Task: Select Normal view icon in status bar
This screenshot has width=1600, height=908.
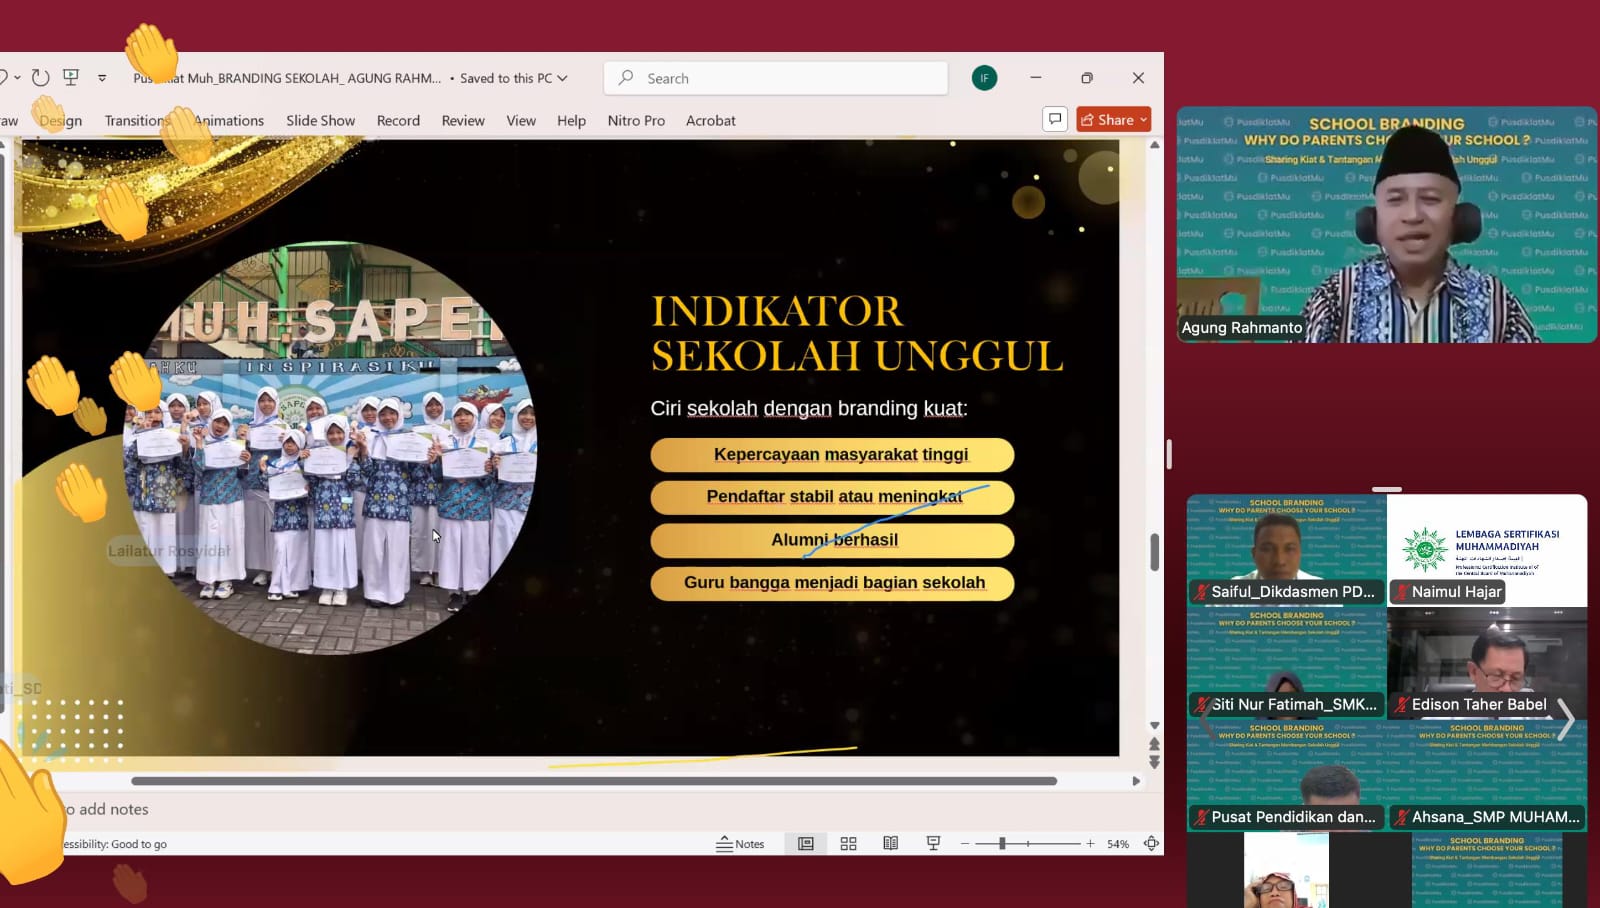Action: (805, 844)
